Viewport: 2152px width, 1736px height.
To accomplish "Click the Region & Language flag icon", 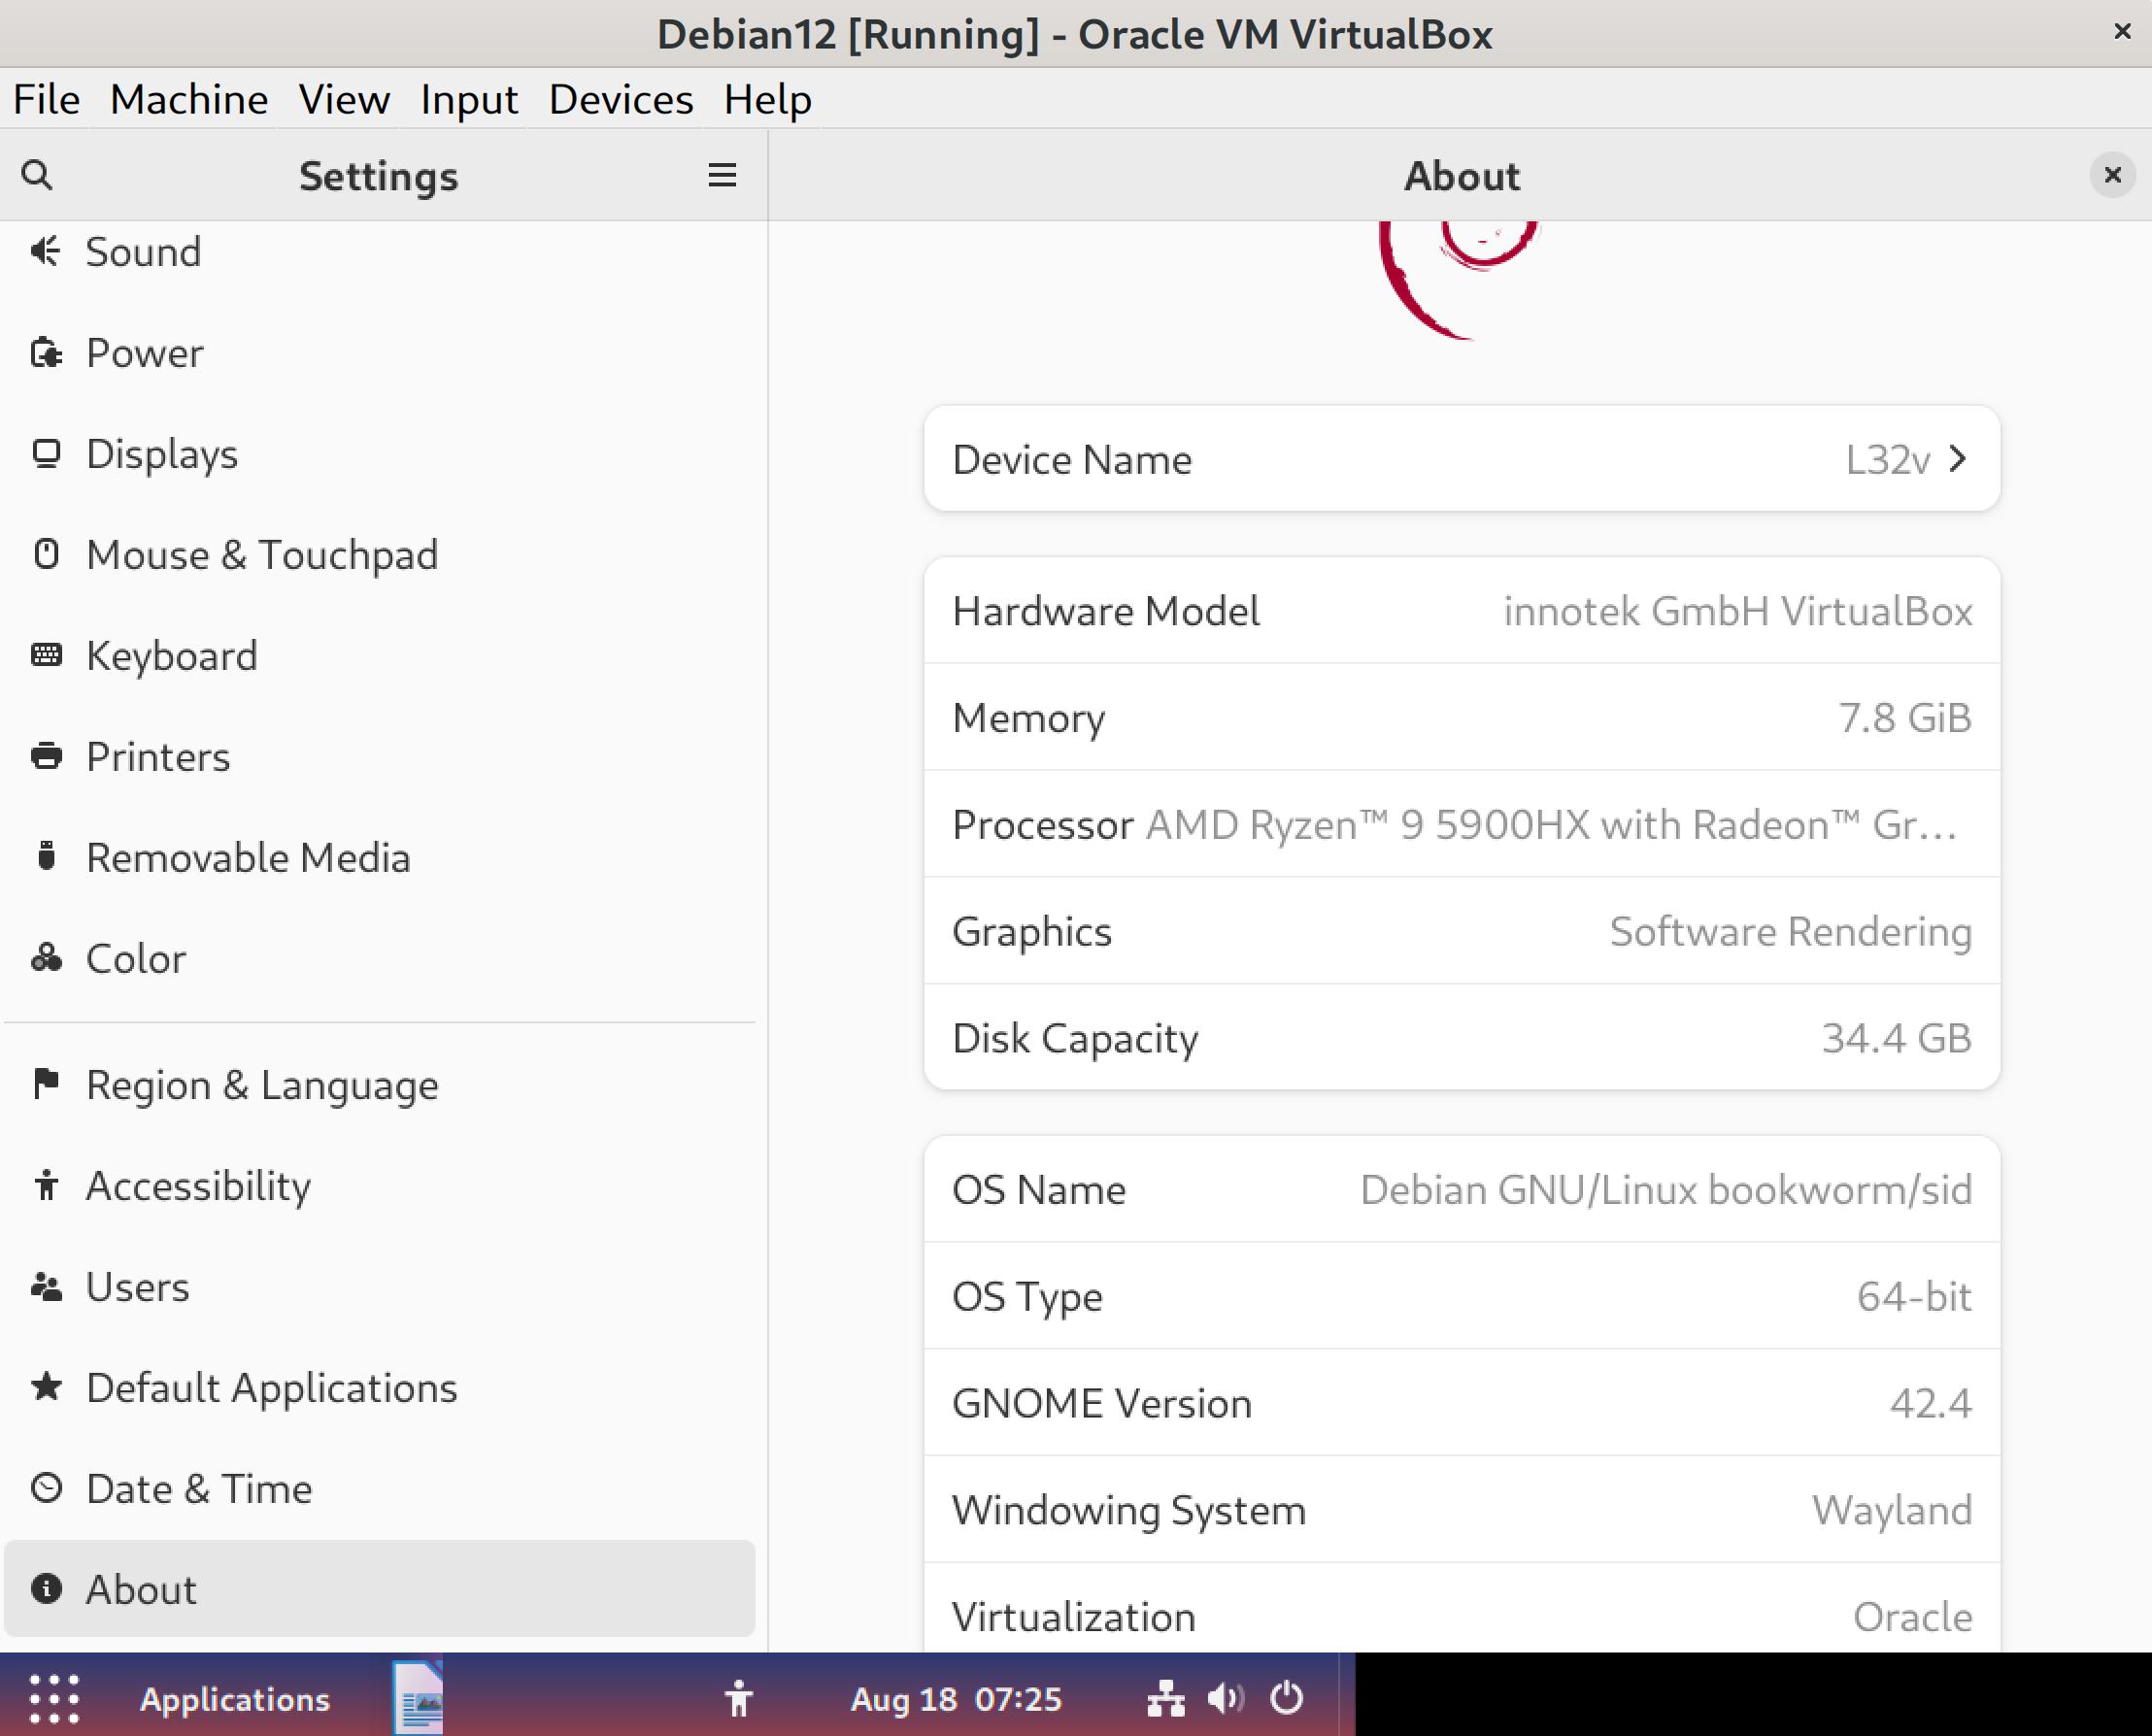I will 46,1084.
